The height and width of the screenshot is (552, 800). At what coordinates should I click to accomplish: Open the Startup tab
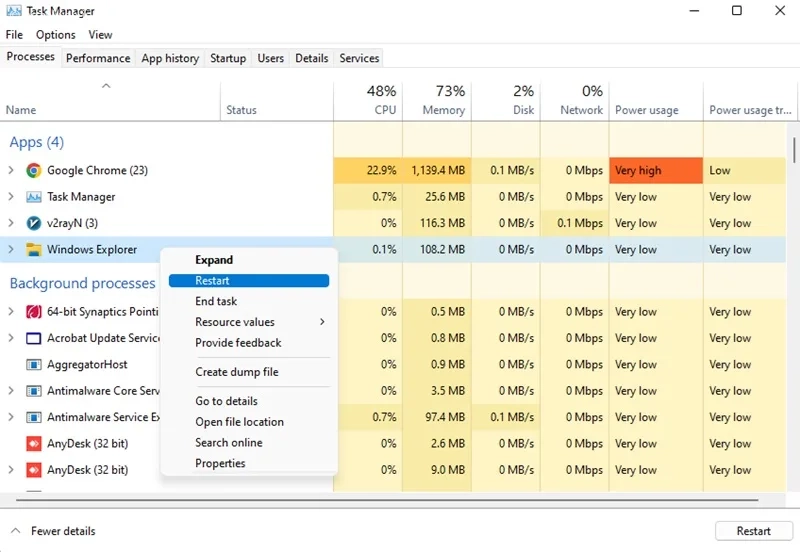coord(228,58)
